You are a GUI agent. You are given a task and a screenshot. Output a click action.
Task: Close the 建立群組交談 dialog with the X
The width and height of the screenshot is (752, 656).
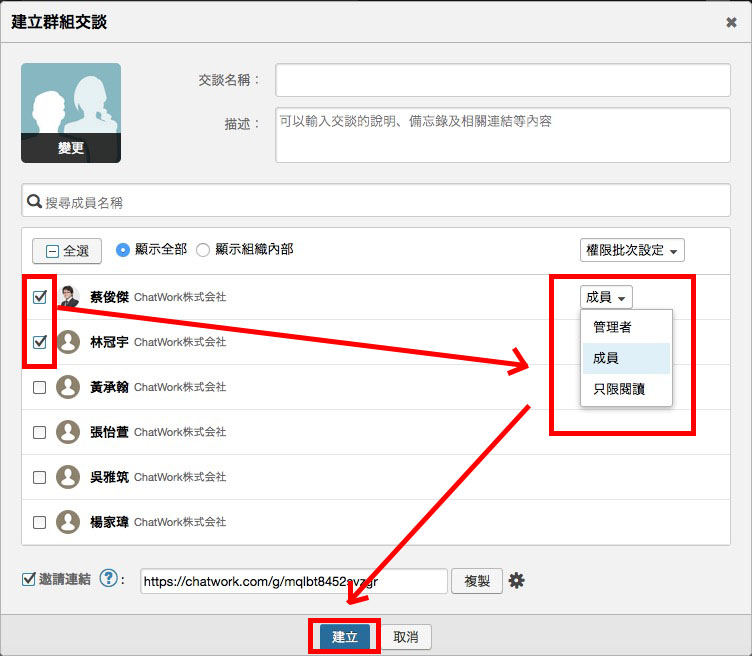tap(731, 22)
